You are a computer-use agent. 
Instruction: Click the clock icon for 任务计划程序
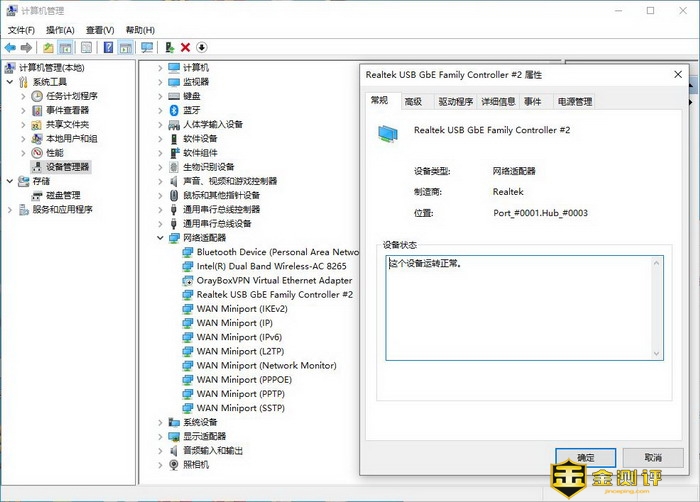[x=37, y=96]
